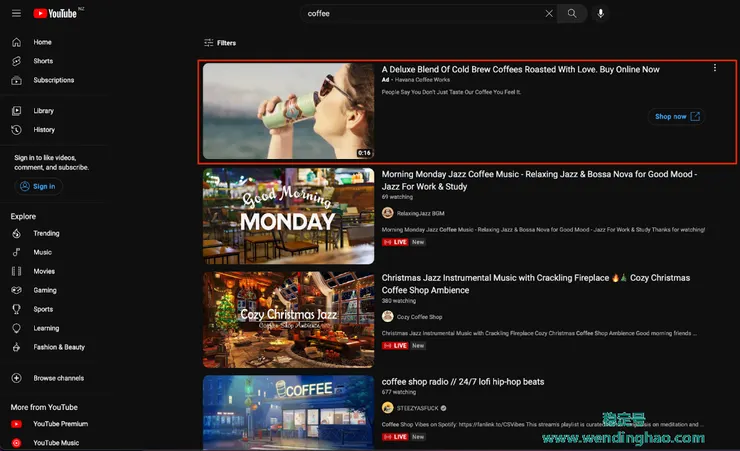Open the Library section

click(x=45, y=111)
